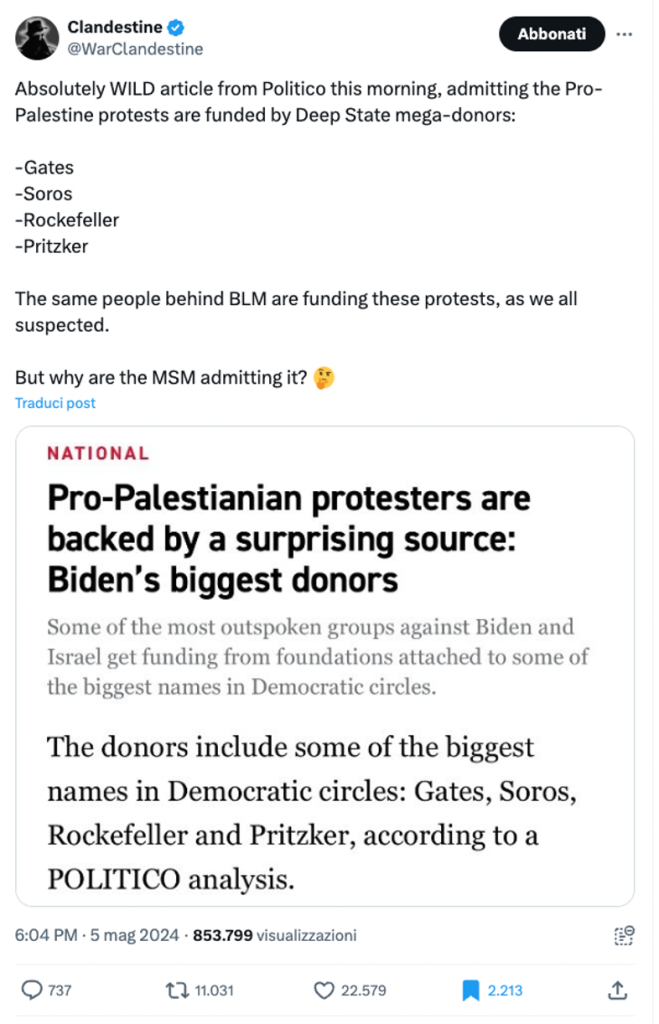
Task: Toggle the blue bookmark icon
Action: pos(470,990)
